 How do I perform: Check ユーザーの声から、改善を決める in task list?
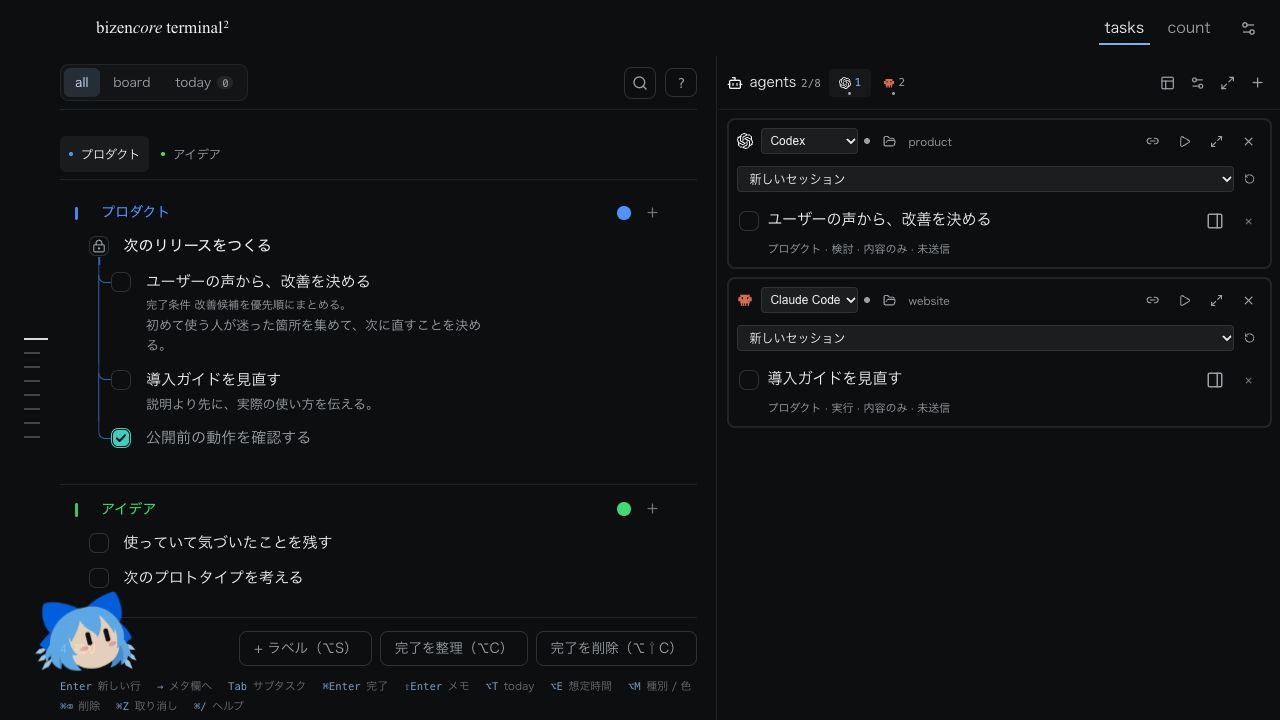[121, 282]
